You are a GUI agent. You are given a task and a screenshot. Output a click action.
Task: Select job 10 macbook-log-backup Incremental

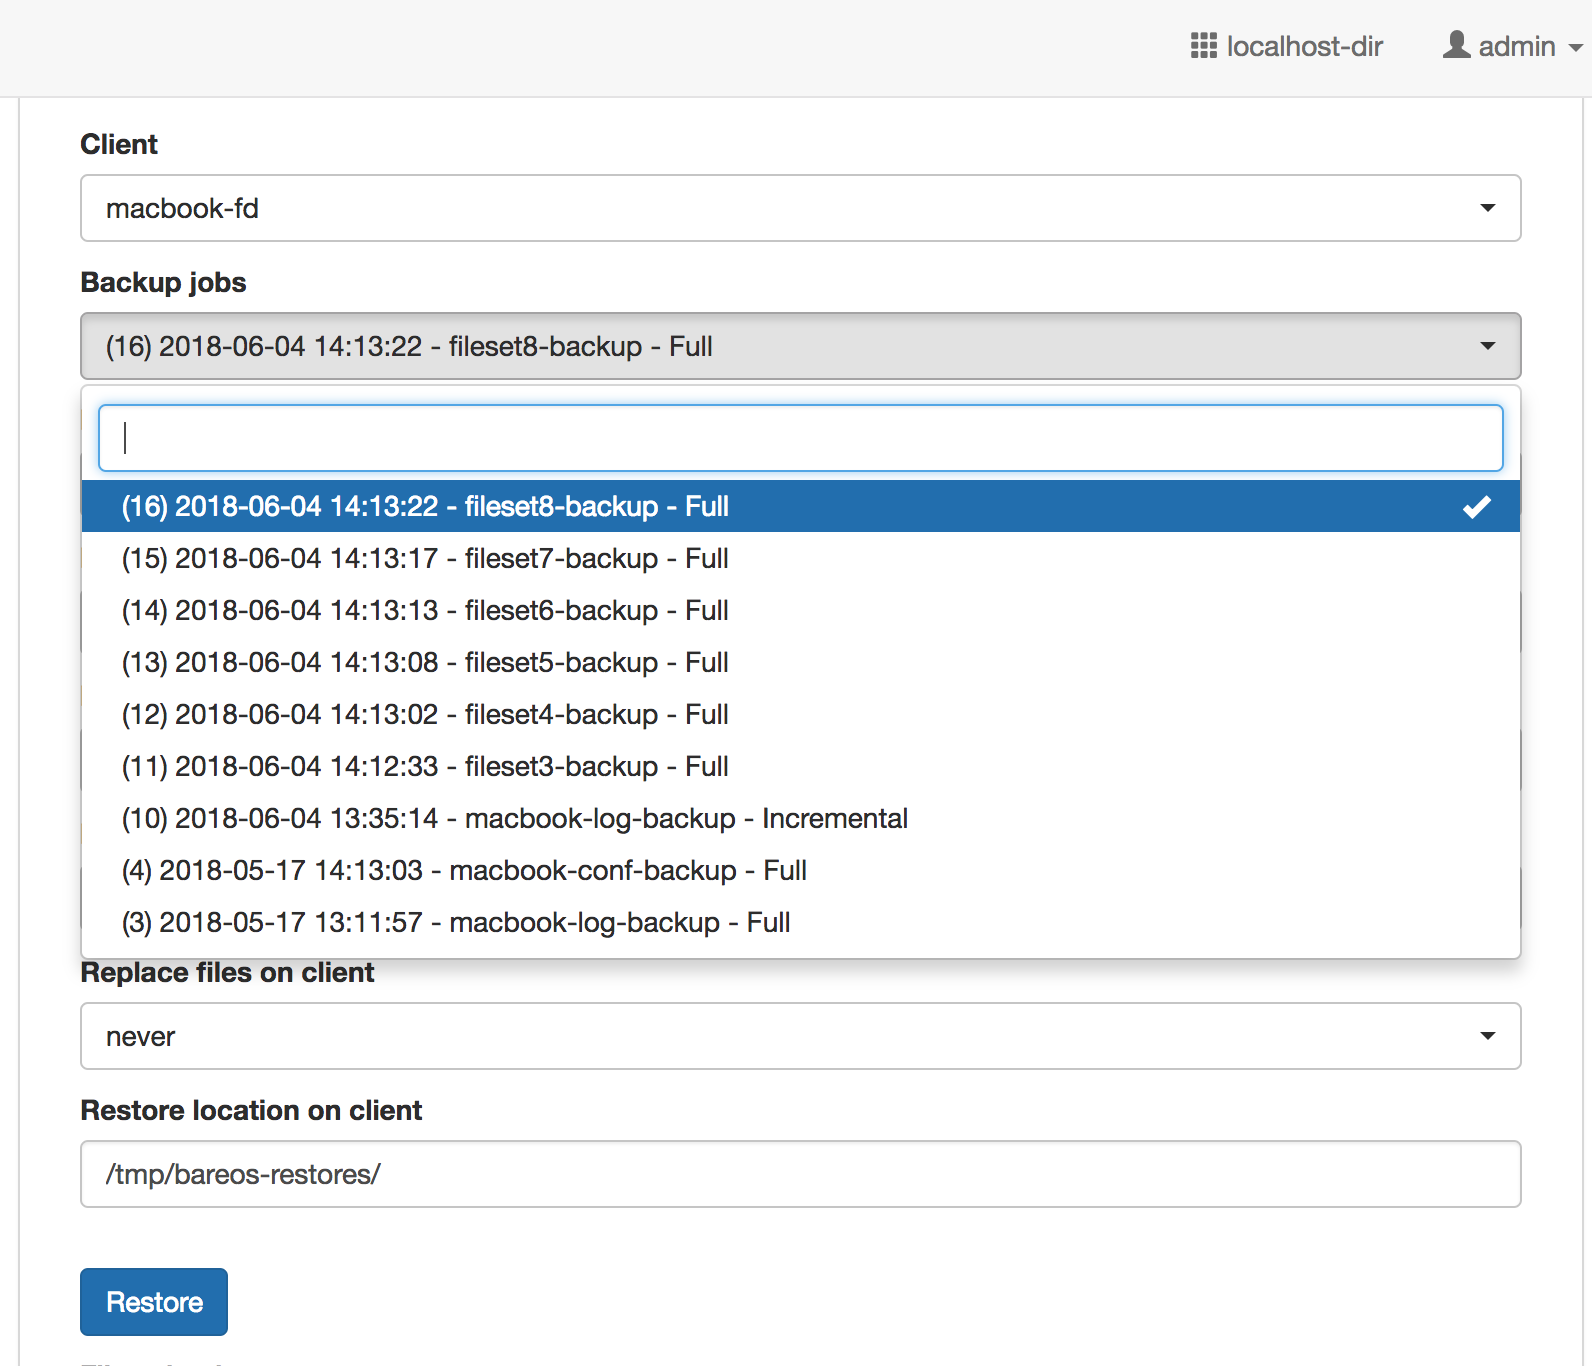(514, 819)
